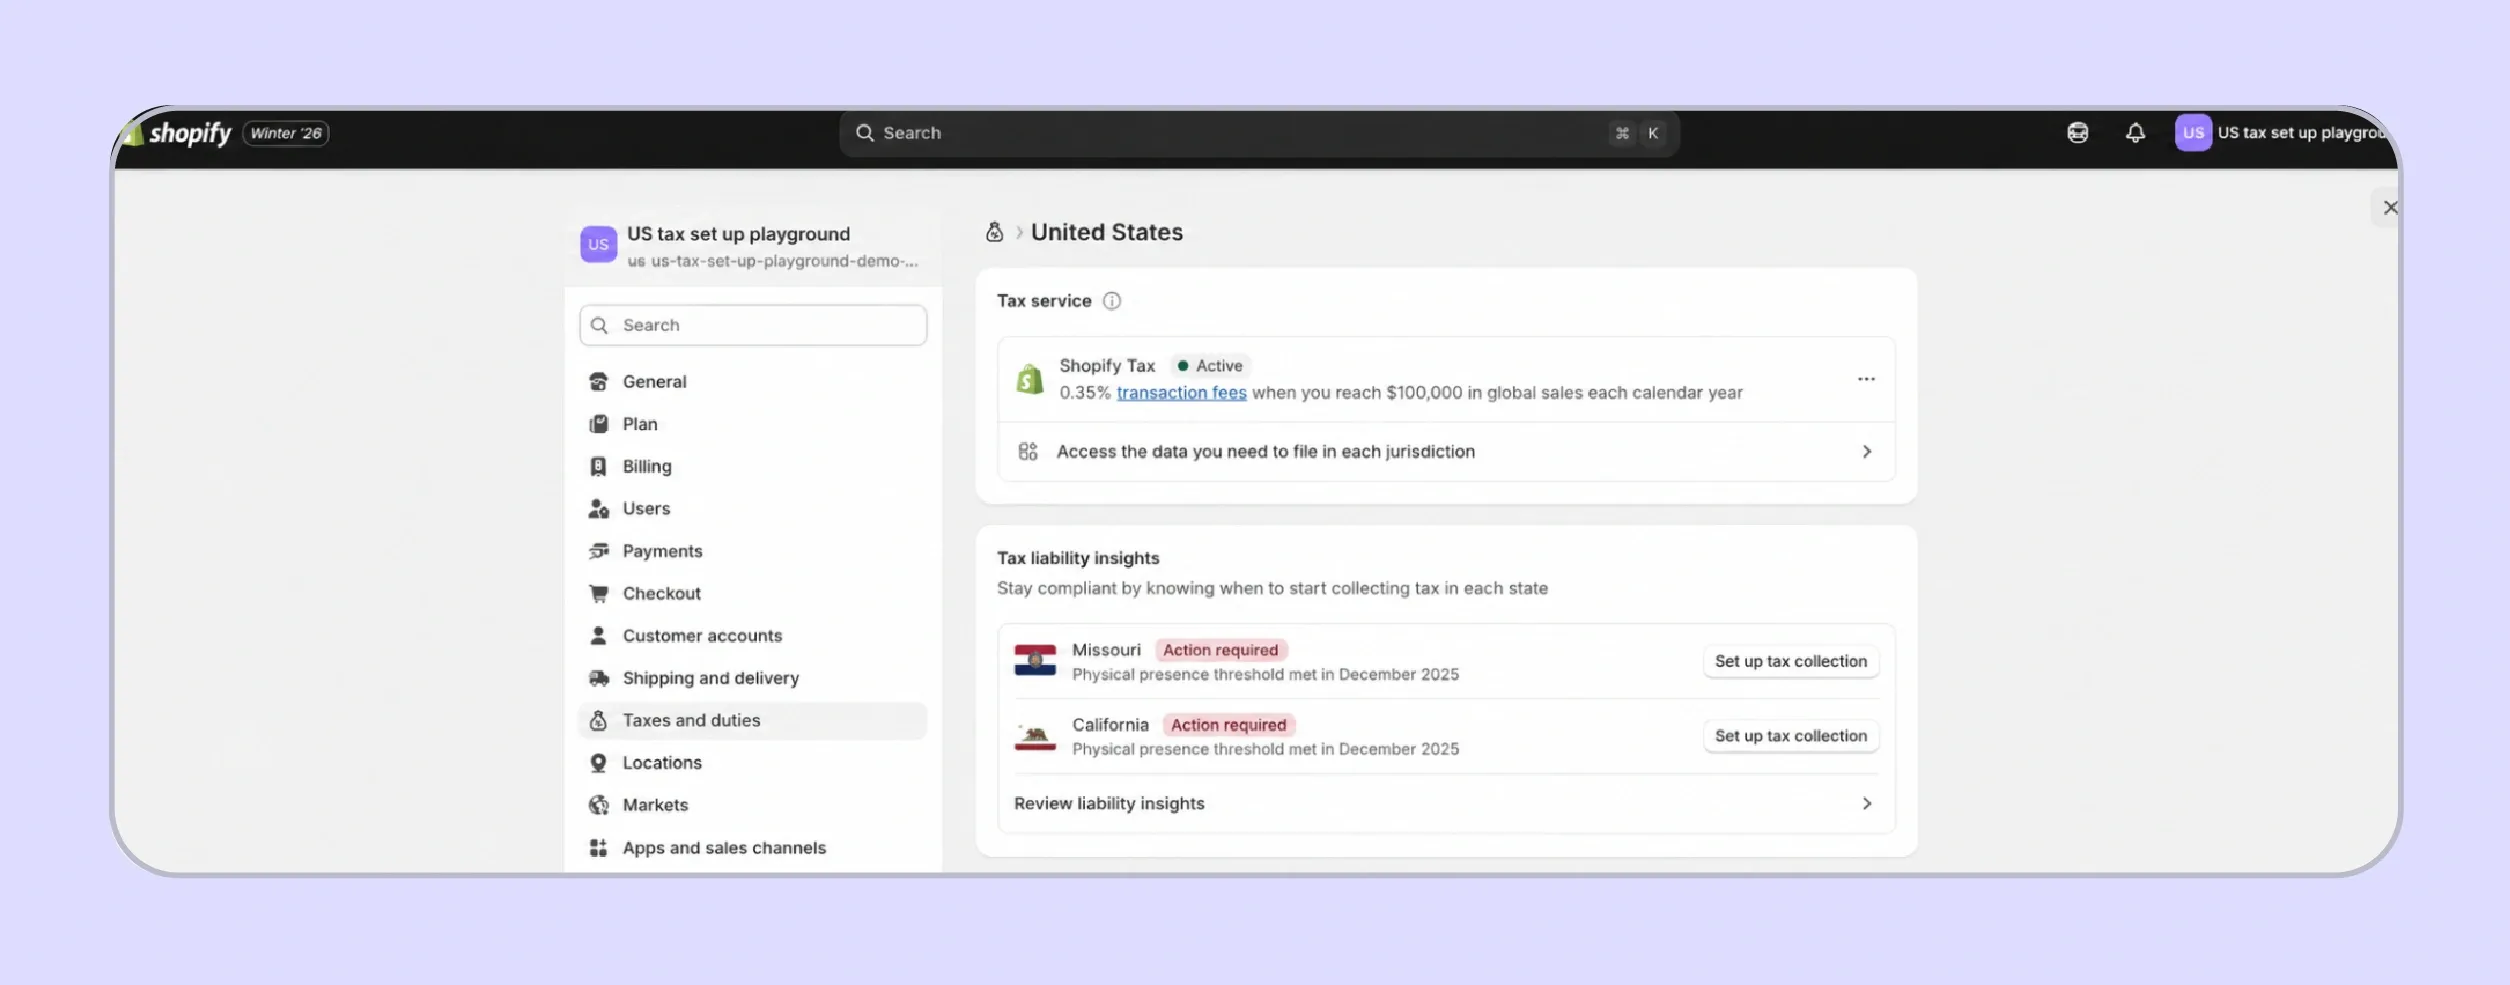The width and height of the screenshot is (2510, 985).
Task: Click the Tax service info icon
Action: (x=1111, y=301)
